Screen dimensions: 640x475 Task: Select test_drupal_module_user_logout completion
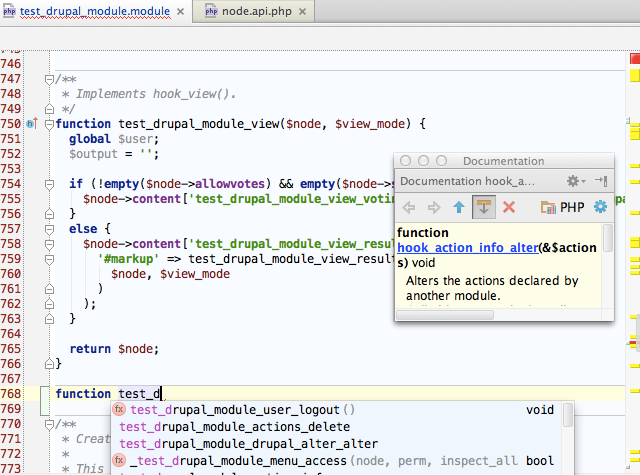coord(336,409)
